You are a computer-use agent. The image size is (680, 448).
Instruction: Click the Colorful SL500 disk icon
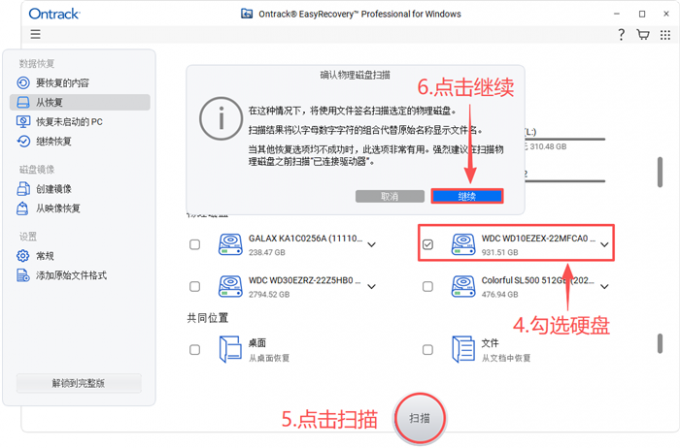pyautogui.click(x=463, y=287)
